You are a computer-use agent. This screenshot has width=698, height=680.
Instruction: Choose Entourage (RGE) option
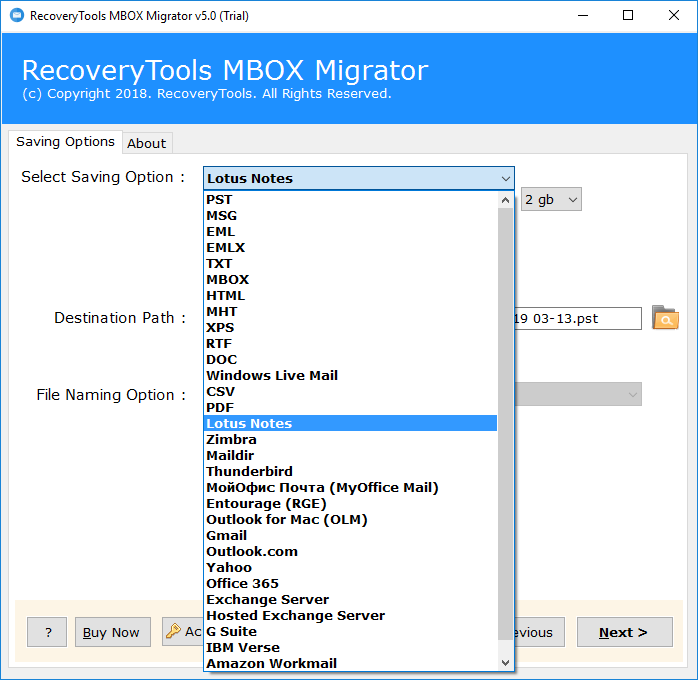click(351, 504)
